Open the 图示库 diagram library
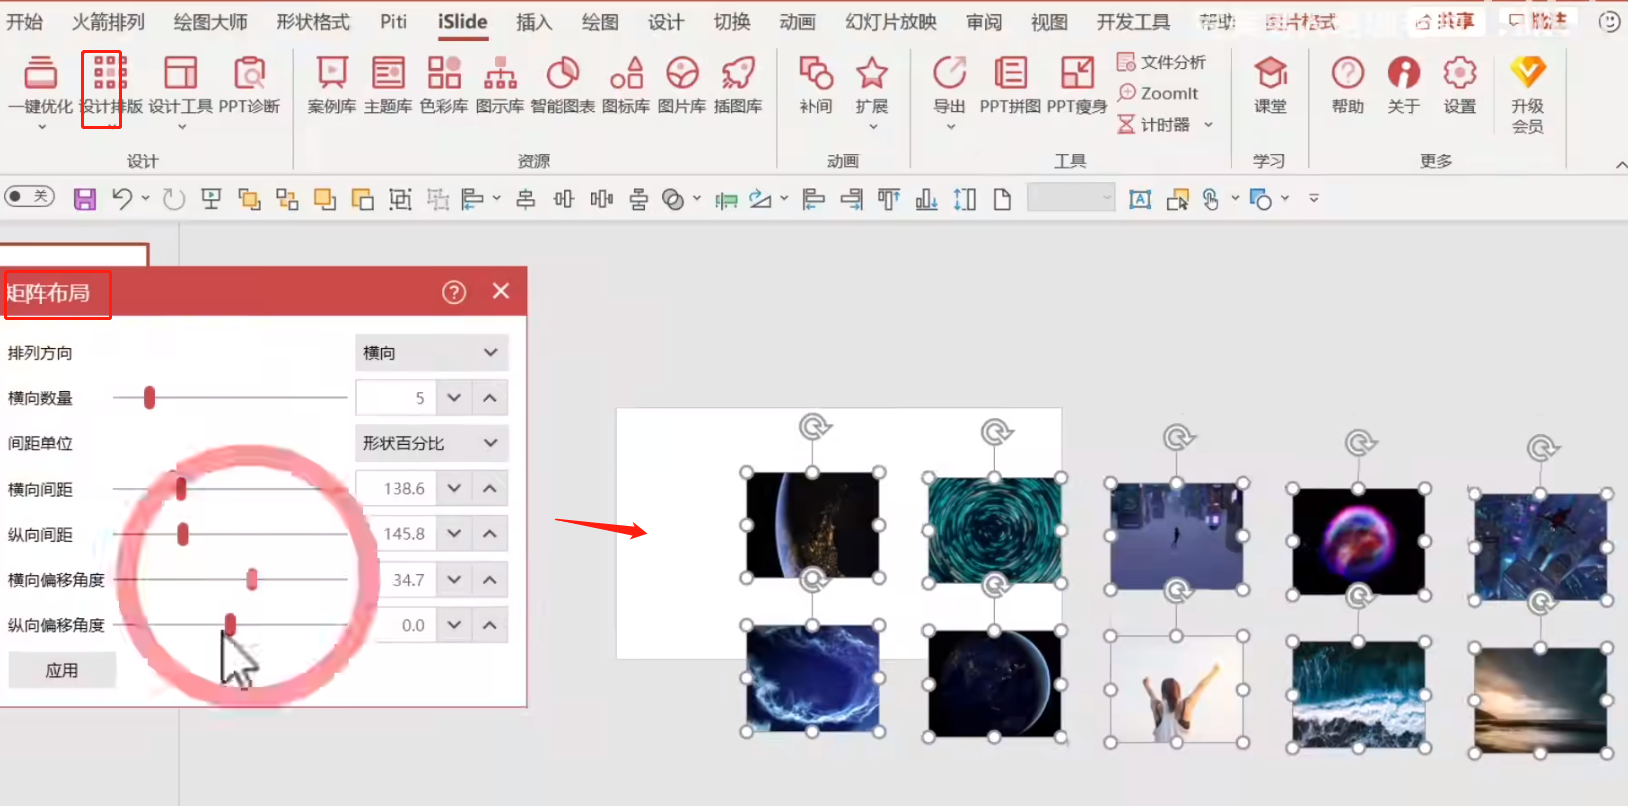The image size is (1628, 806). click(x=500, y=87)
